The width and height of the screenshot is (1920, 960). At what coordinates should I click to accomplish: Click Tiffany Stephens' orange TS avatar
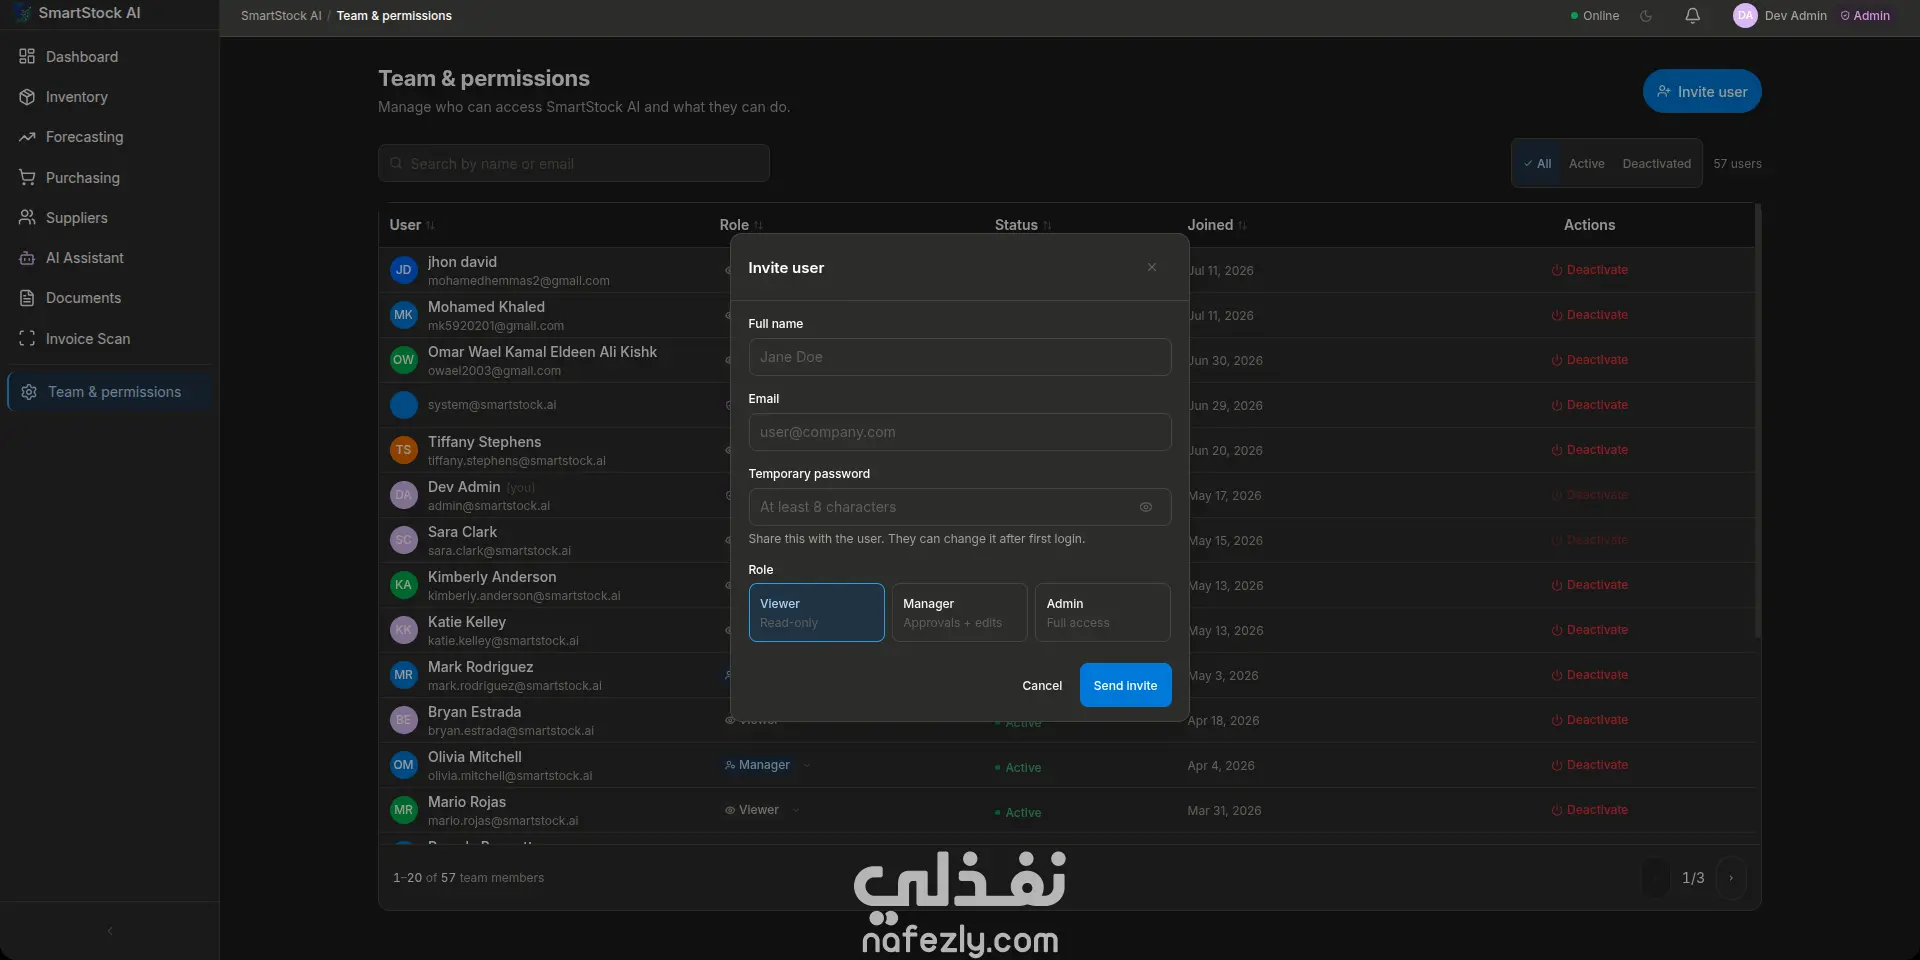pos(404,450)
